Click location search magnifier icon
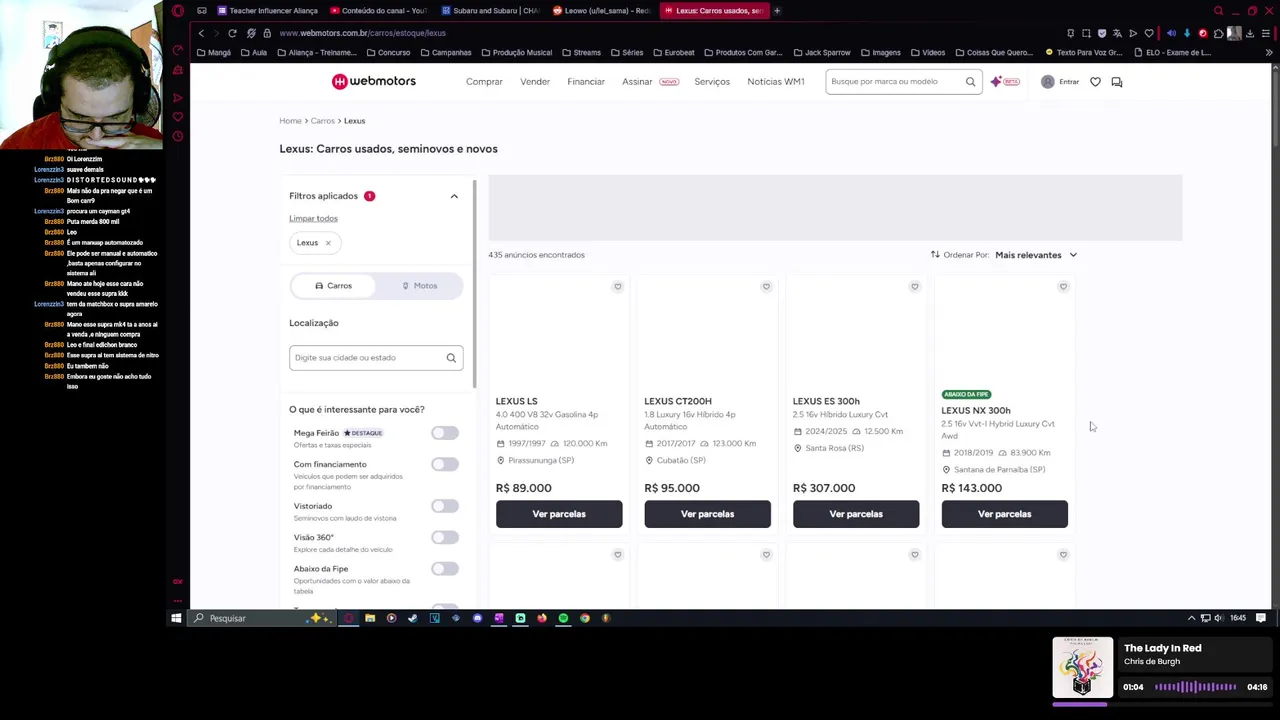Screen dimensions: 1280x720 click(x=451, y=358)
